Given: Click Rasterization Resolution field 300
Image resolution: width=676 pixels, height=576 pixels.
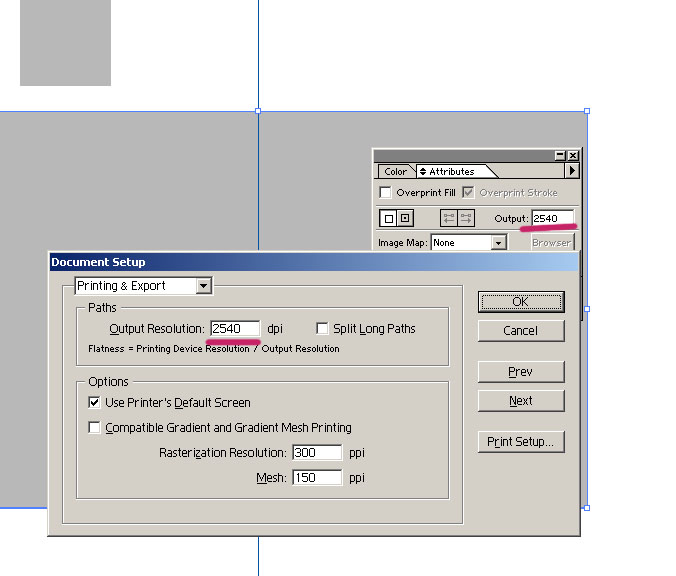Looking at the screenshot, I should coord(317,452).
